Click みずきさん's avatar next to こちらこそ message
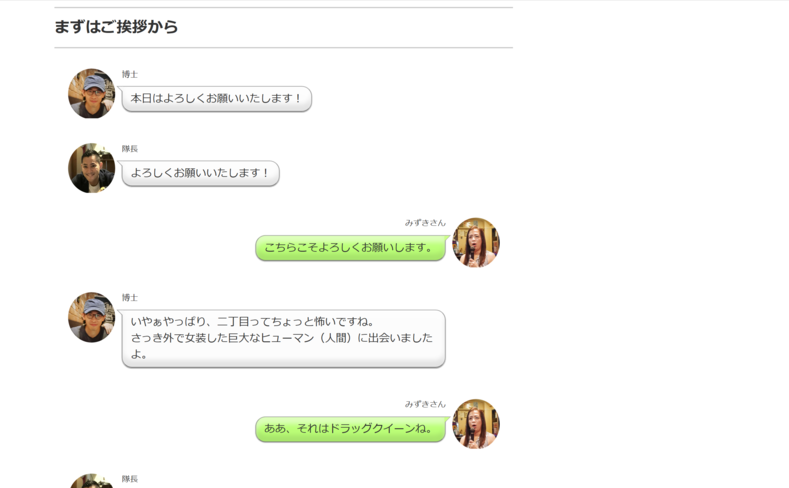Viewport: 789px width, 488px height. tap(475, 243)
